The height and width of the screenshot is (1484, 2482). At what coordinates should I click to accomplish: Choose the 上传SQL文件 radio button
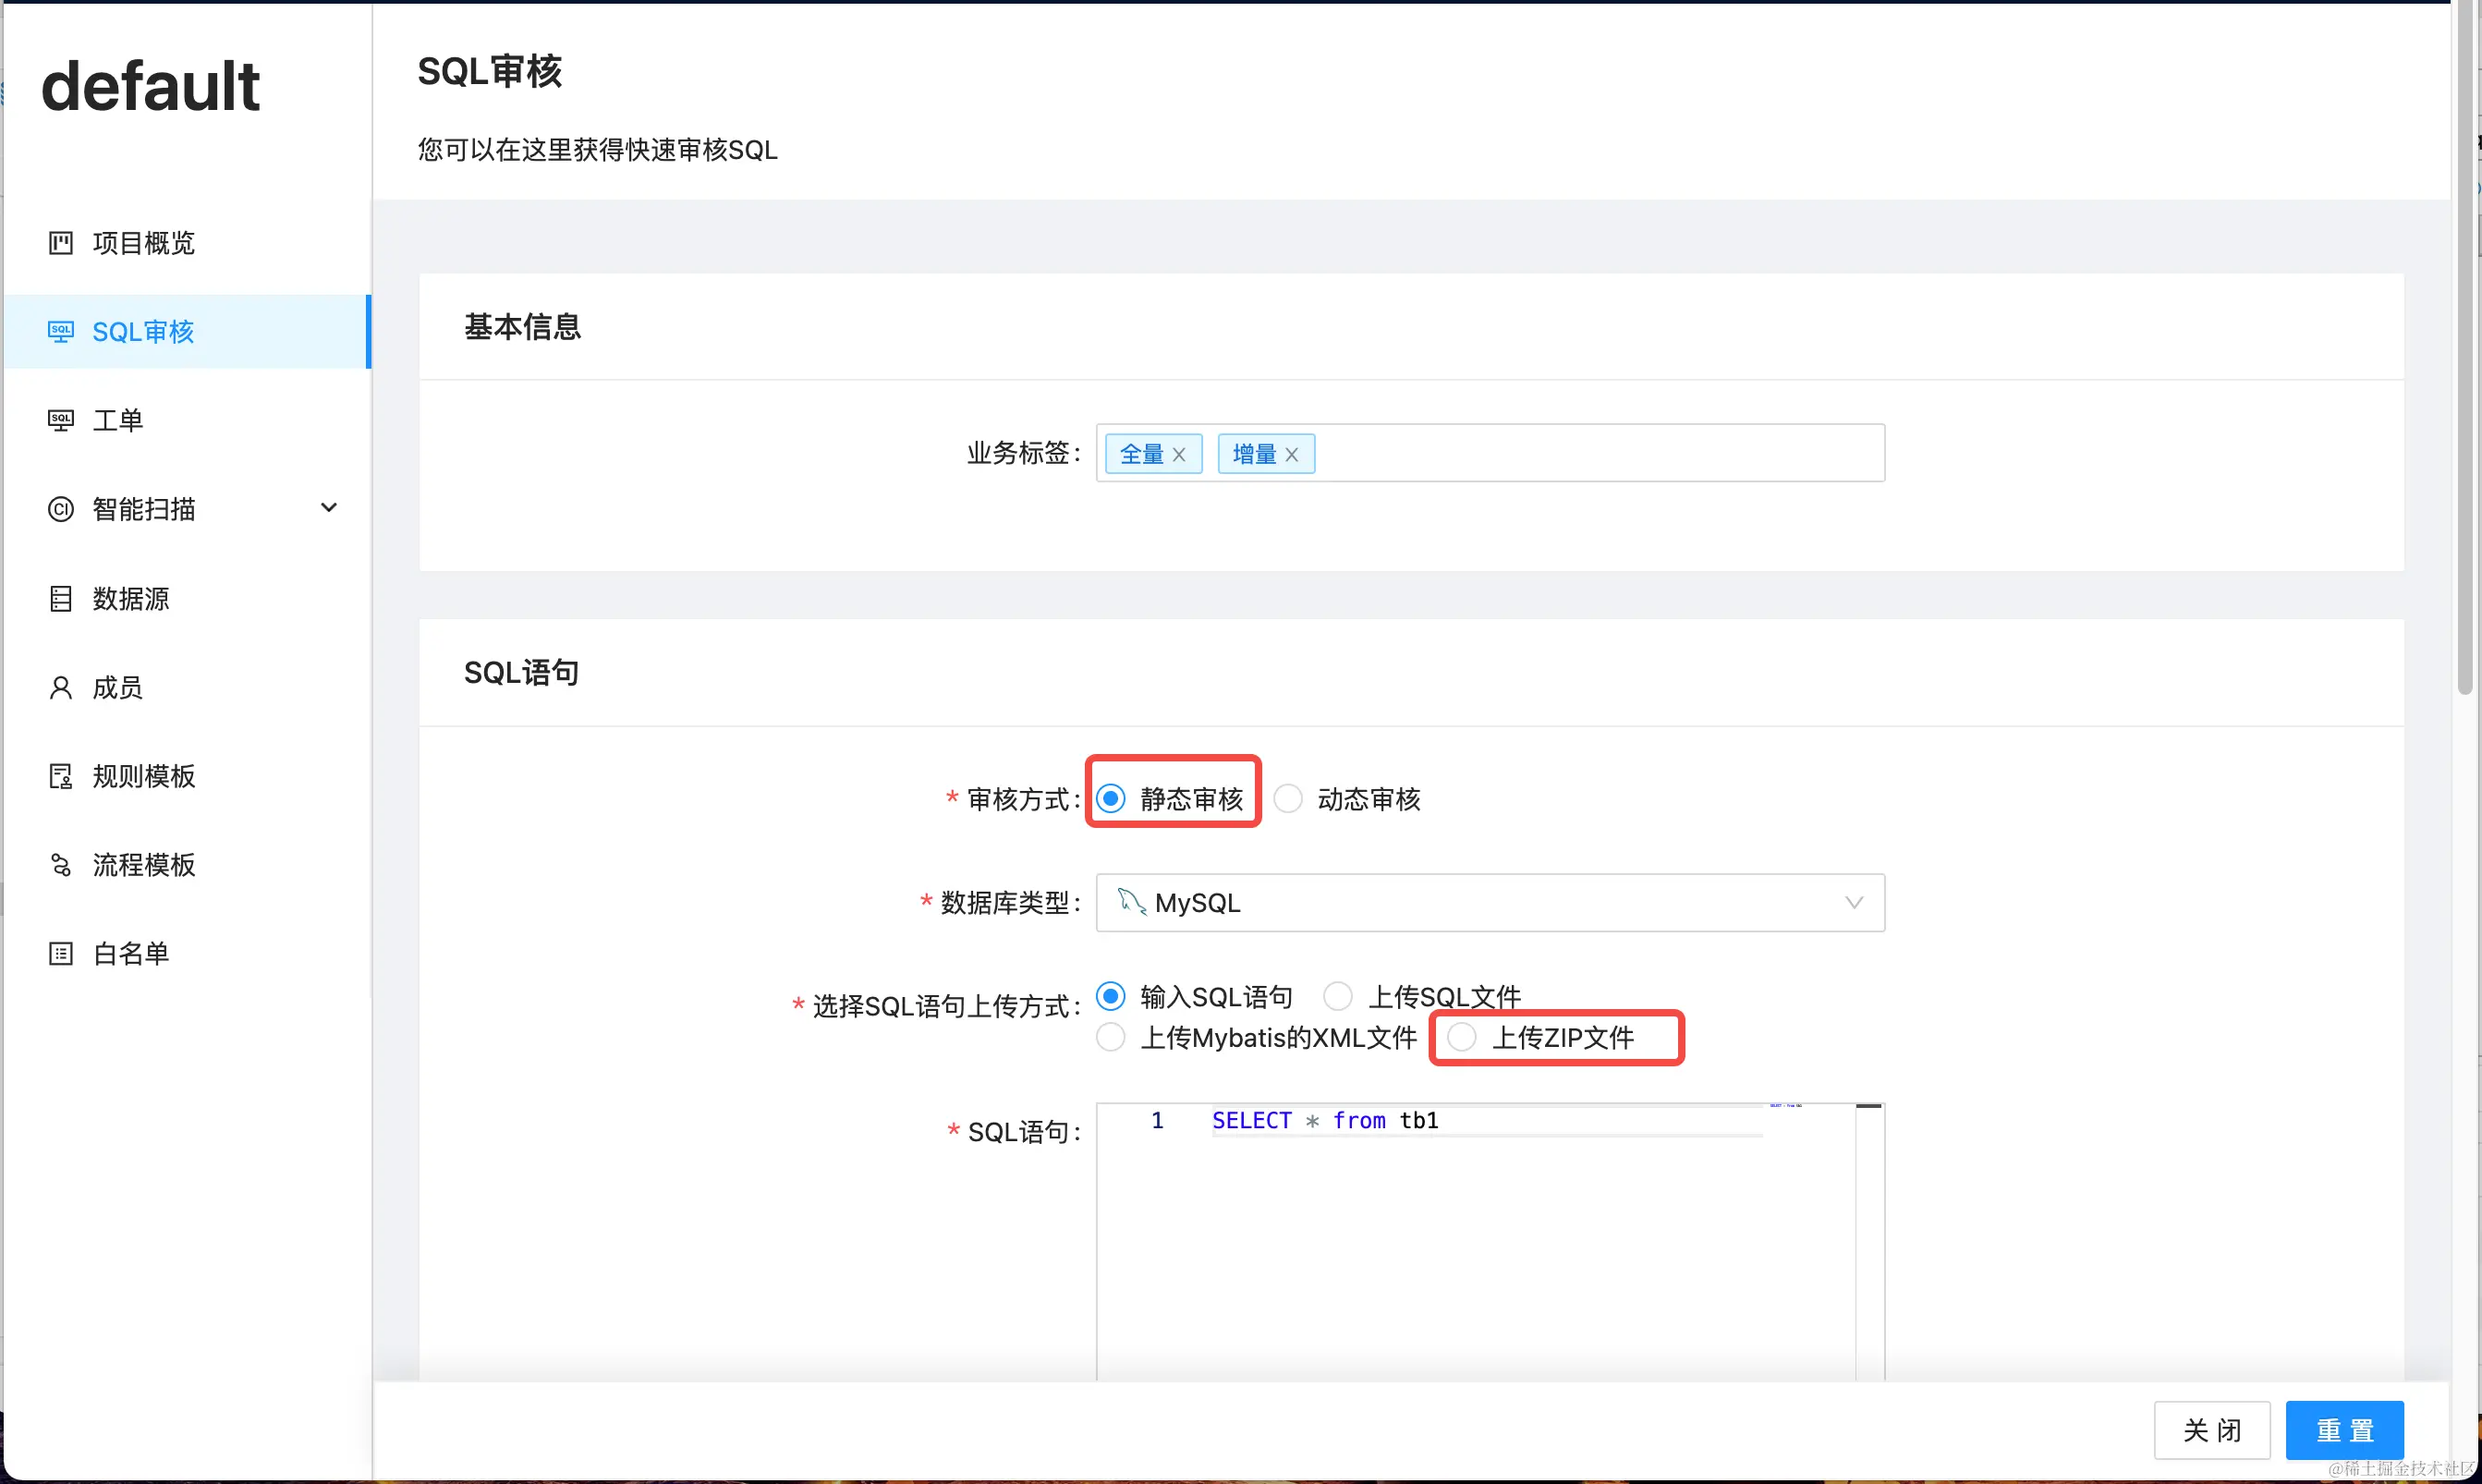[x=1337, y=996]
